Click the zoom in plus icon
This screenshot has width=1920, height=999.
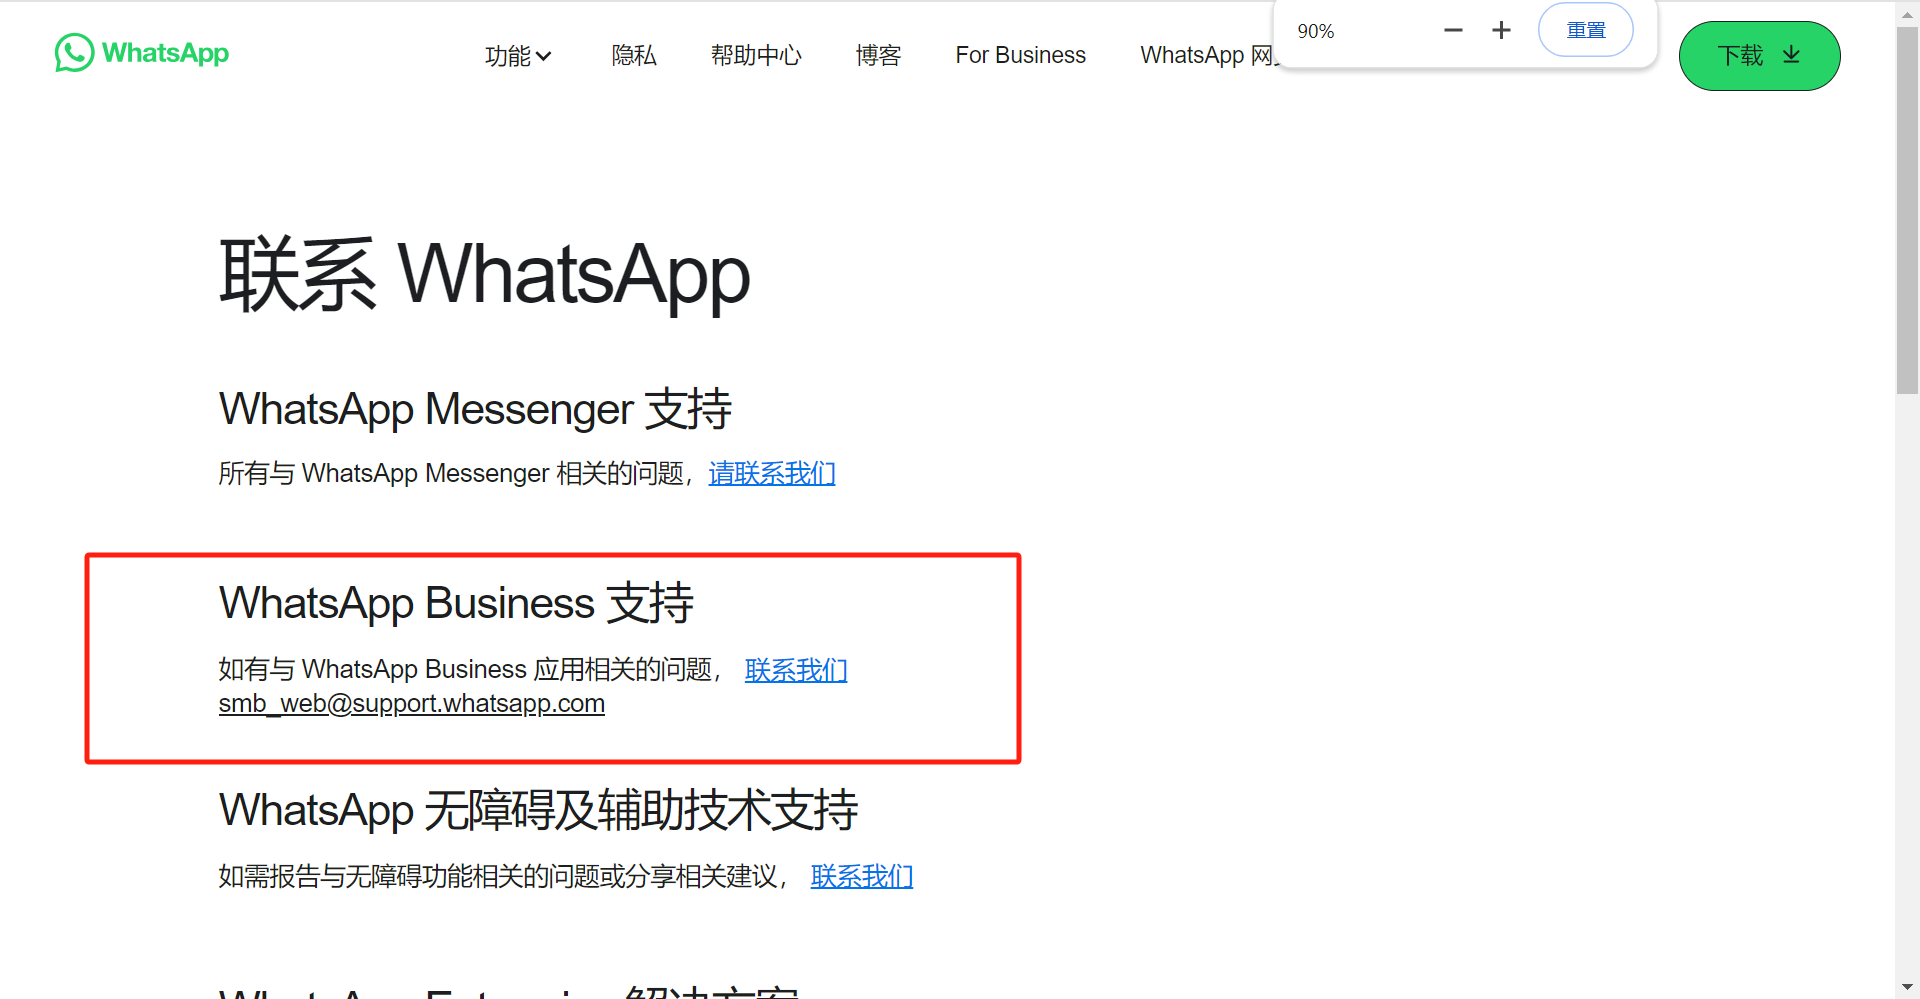pyautogui.click(x=1501, y=31)
